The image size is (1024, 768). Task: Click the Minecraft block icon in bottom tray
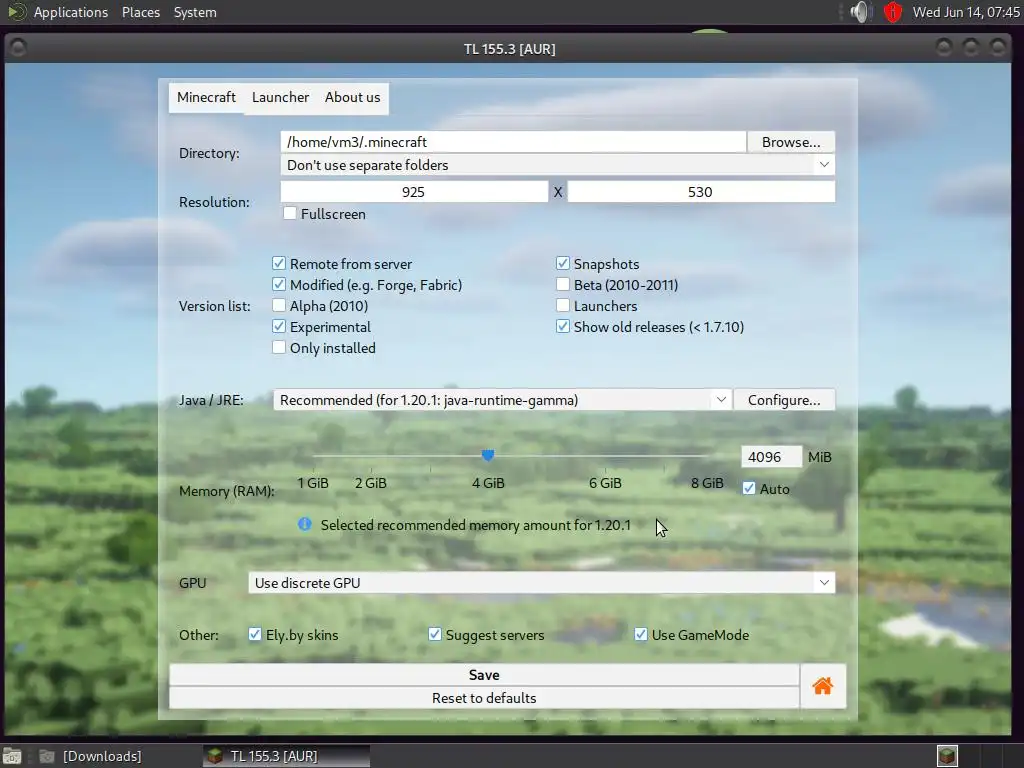click(x=947, y=756)
